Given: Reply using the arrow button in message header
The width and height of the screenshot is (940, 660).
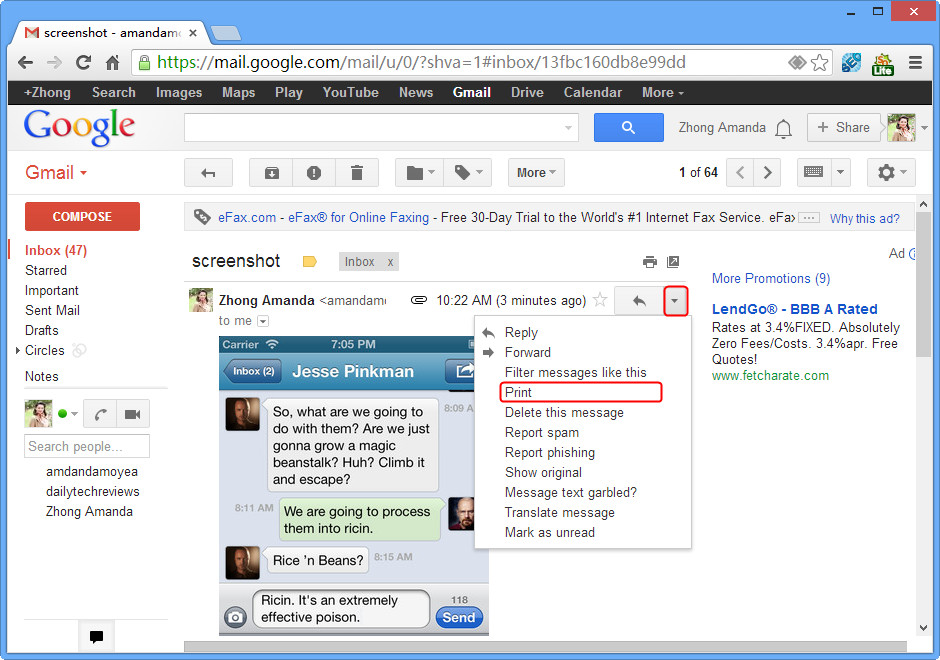Looking at the screenshot, I should coord(639,300).
